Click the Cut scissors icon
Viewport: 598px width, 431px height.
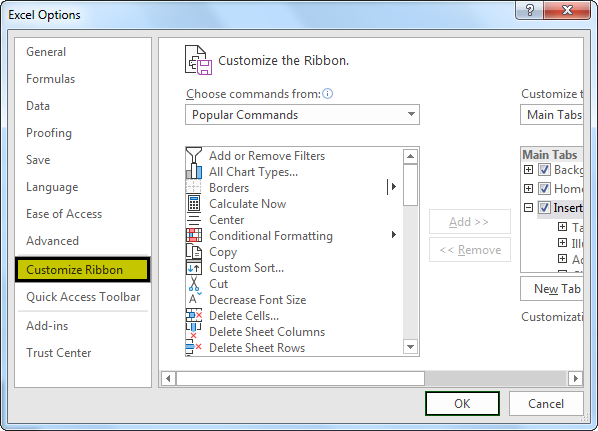pos(195,284)
